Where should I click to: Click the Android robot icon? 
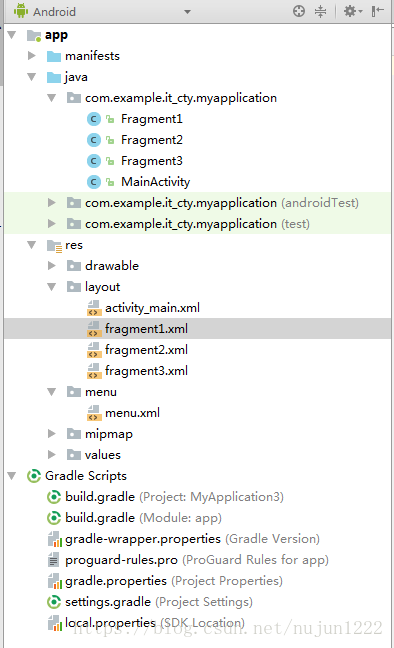(x=21, y=11)
